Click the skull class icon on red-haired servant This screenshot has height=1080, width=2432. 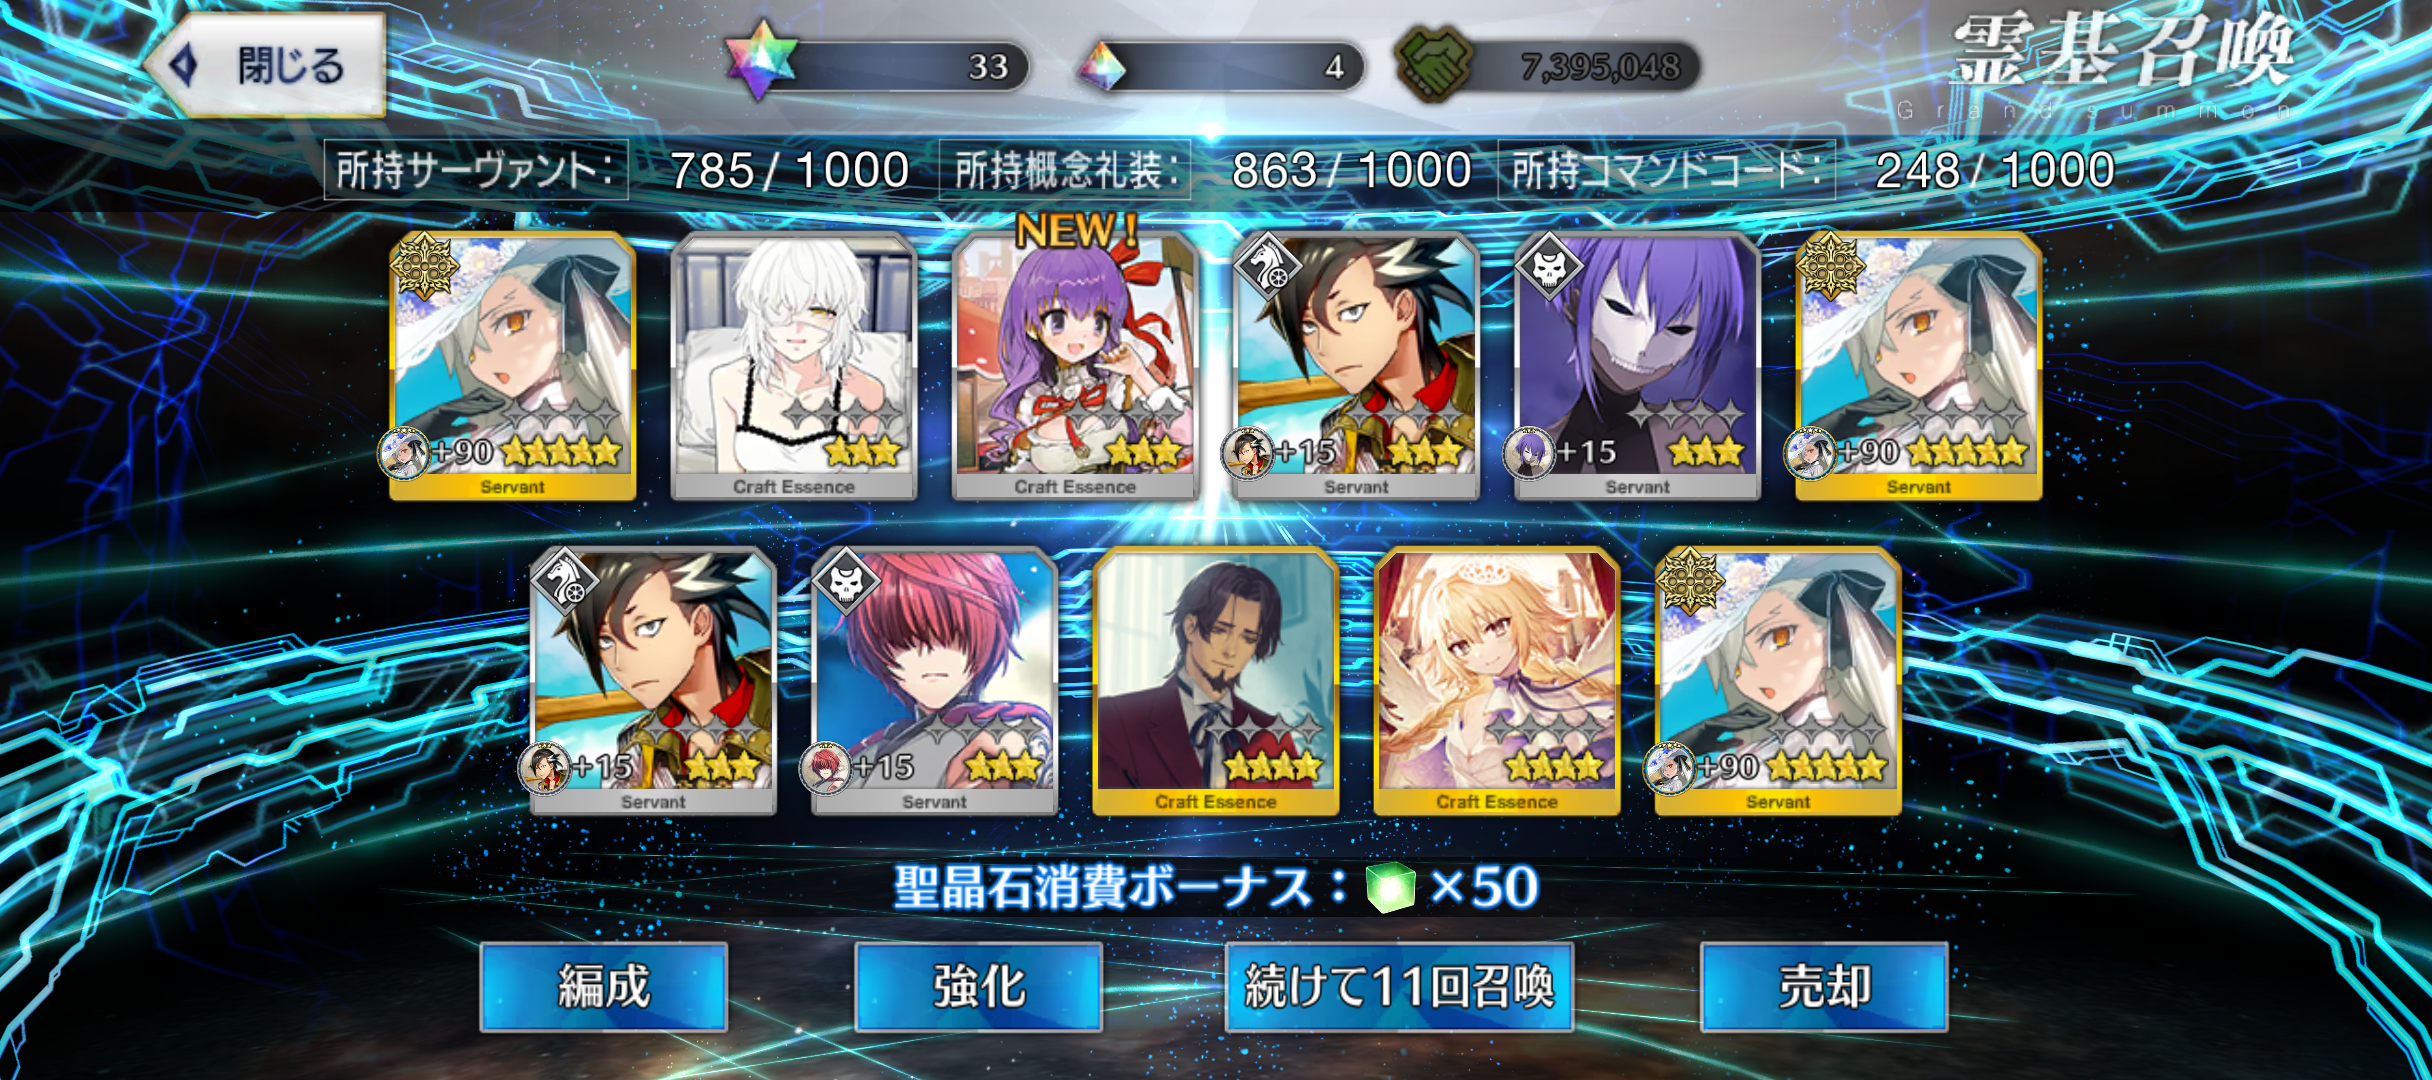(x=846, y=581)
